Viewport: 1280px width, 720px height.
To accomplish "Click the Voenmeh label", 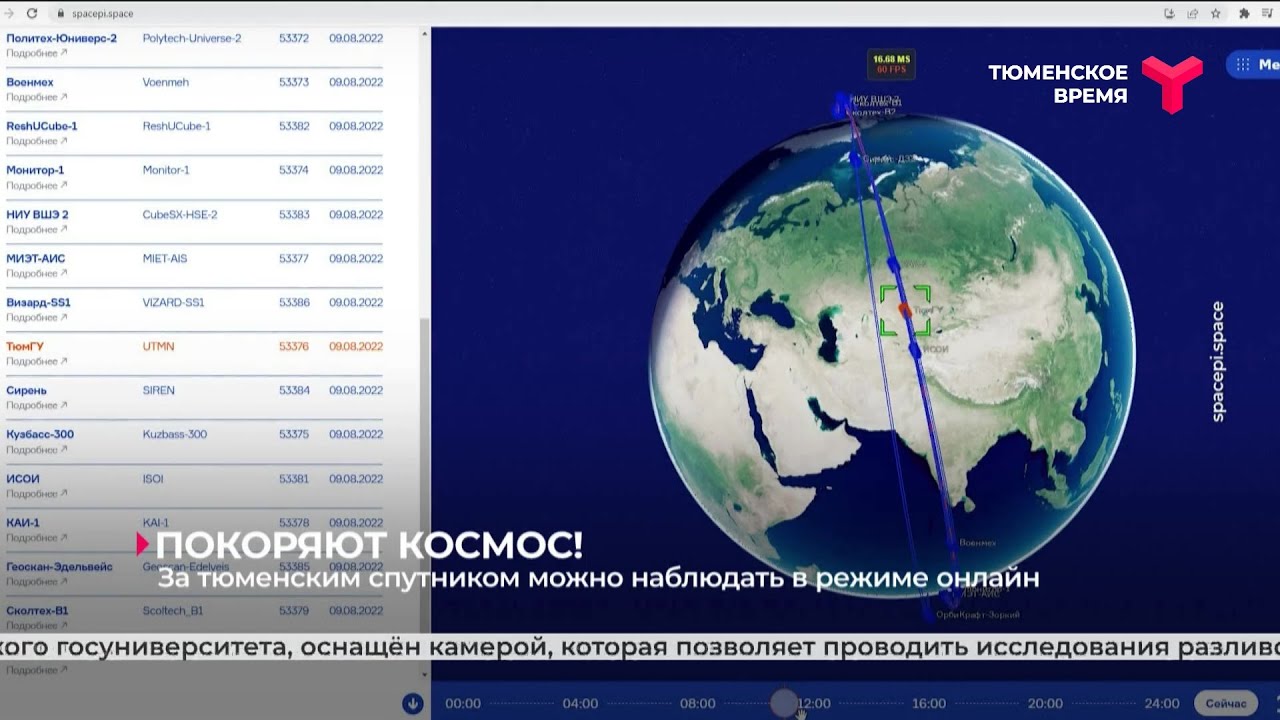I will [165, 82].
